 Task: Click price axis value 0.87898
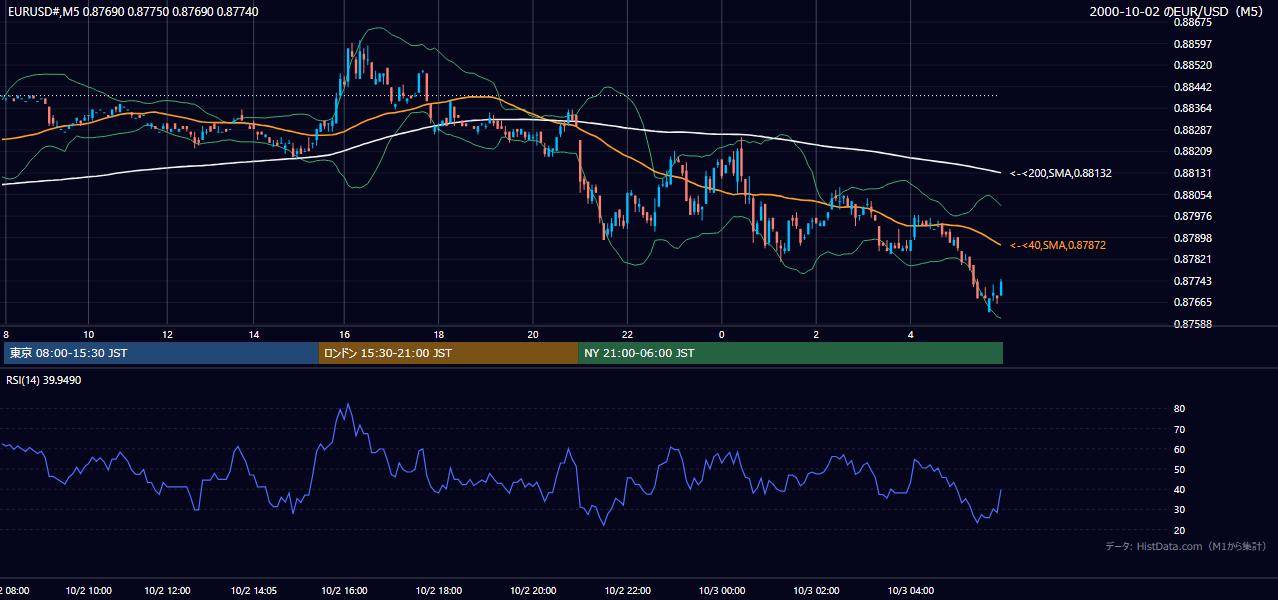tap(1192, 238)
